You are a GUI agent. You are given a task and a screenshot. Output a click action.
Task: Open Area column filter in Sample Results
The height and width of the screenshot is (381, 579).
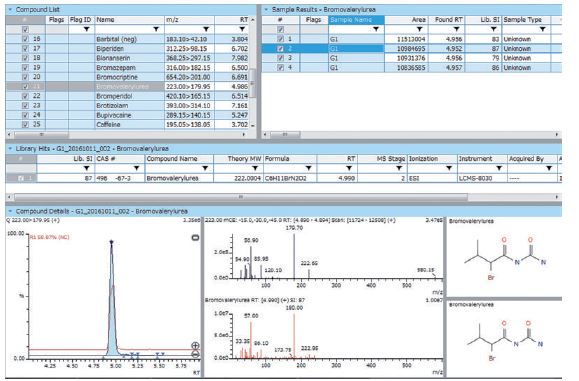pos(419,29)
